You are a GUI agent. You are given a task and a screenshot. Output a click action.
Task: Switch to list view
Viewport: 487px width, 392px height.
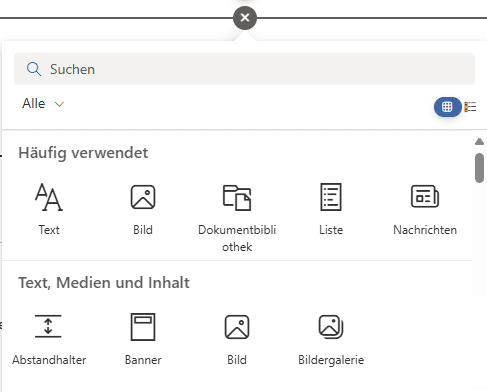click(470, 107)
